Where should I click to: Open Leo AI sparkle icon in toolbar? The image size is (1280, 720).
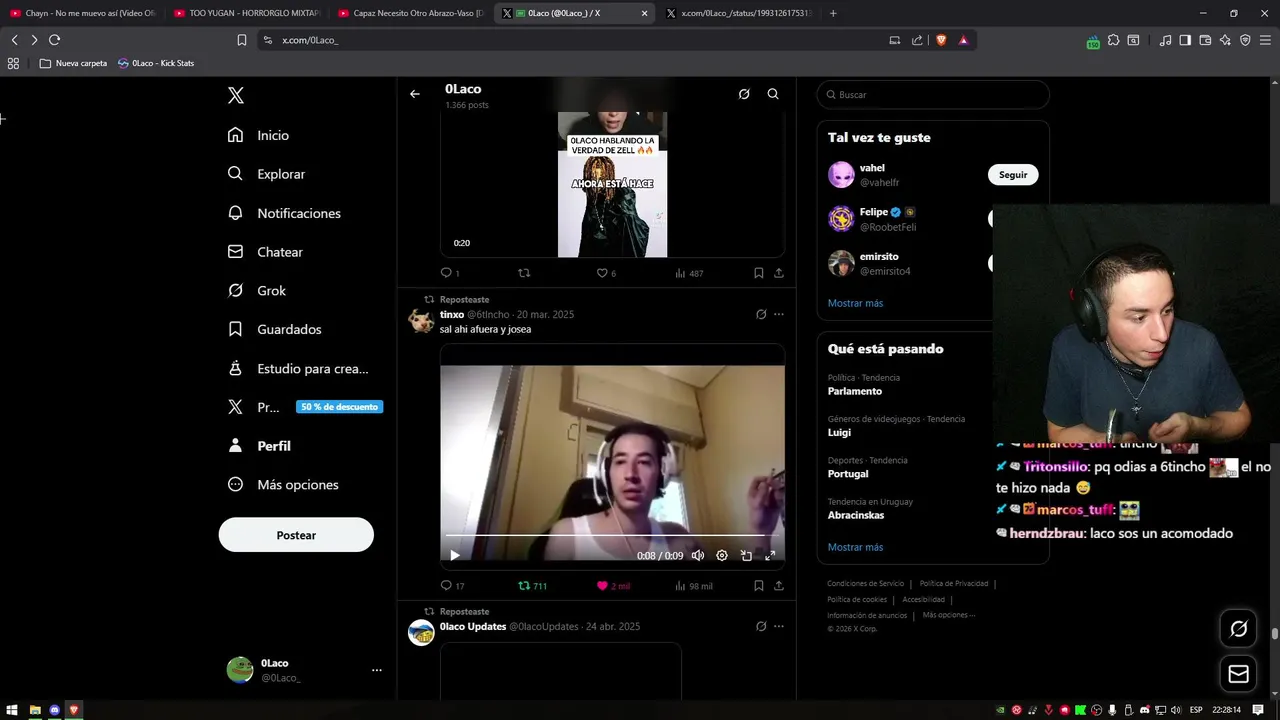click(1225, 40)
